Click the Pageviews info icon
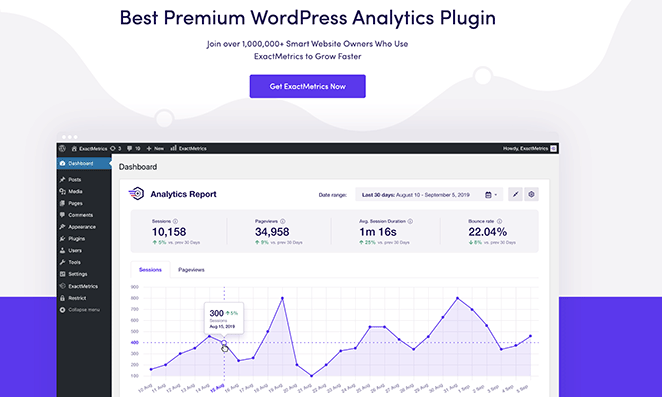 coord(282,221)
